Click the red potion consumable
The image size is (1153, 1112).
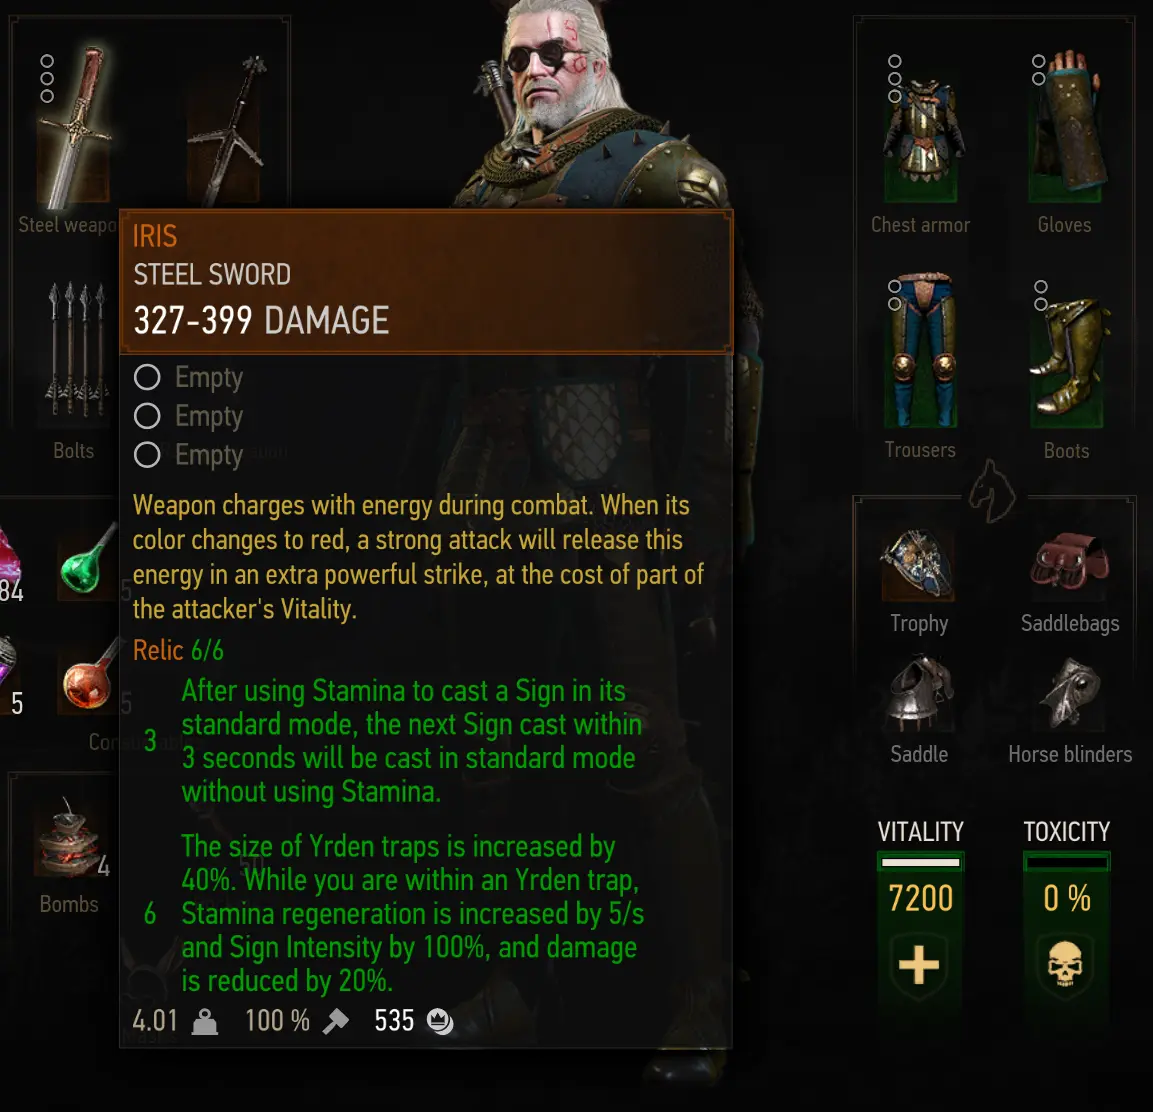click(x=89, y=677)
